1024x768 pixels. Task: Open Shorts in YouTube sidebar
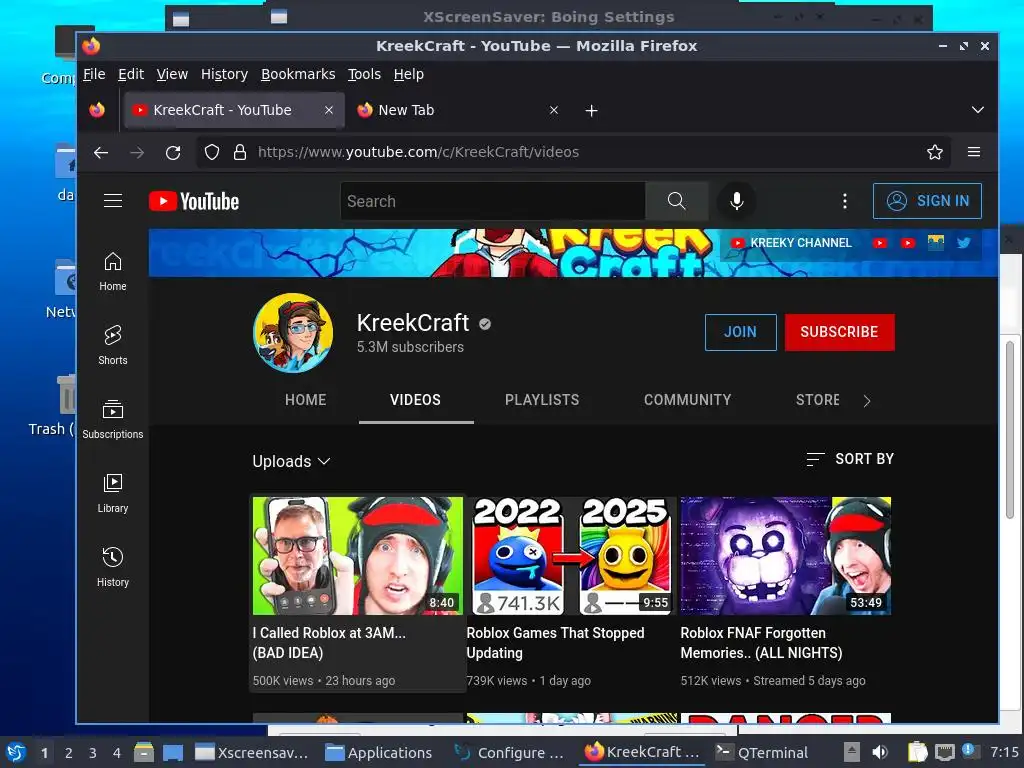[x=113, y=345]
